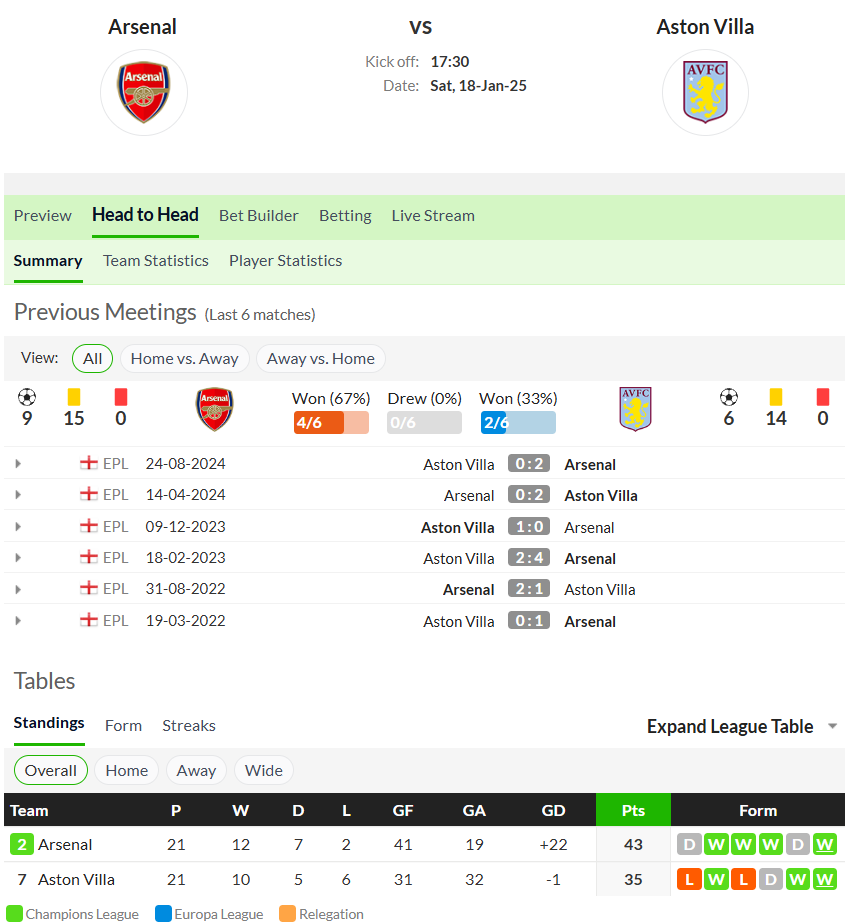Select the All view filter
The height and width of the screenshot is (922, 845).
(x=92, y=359)
